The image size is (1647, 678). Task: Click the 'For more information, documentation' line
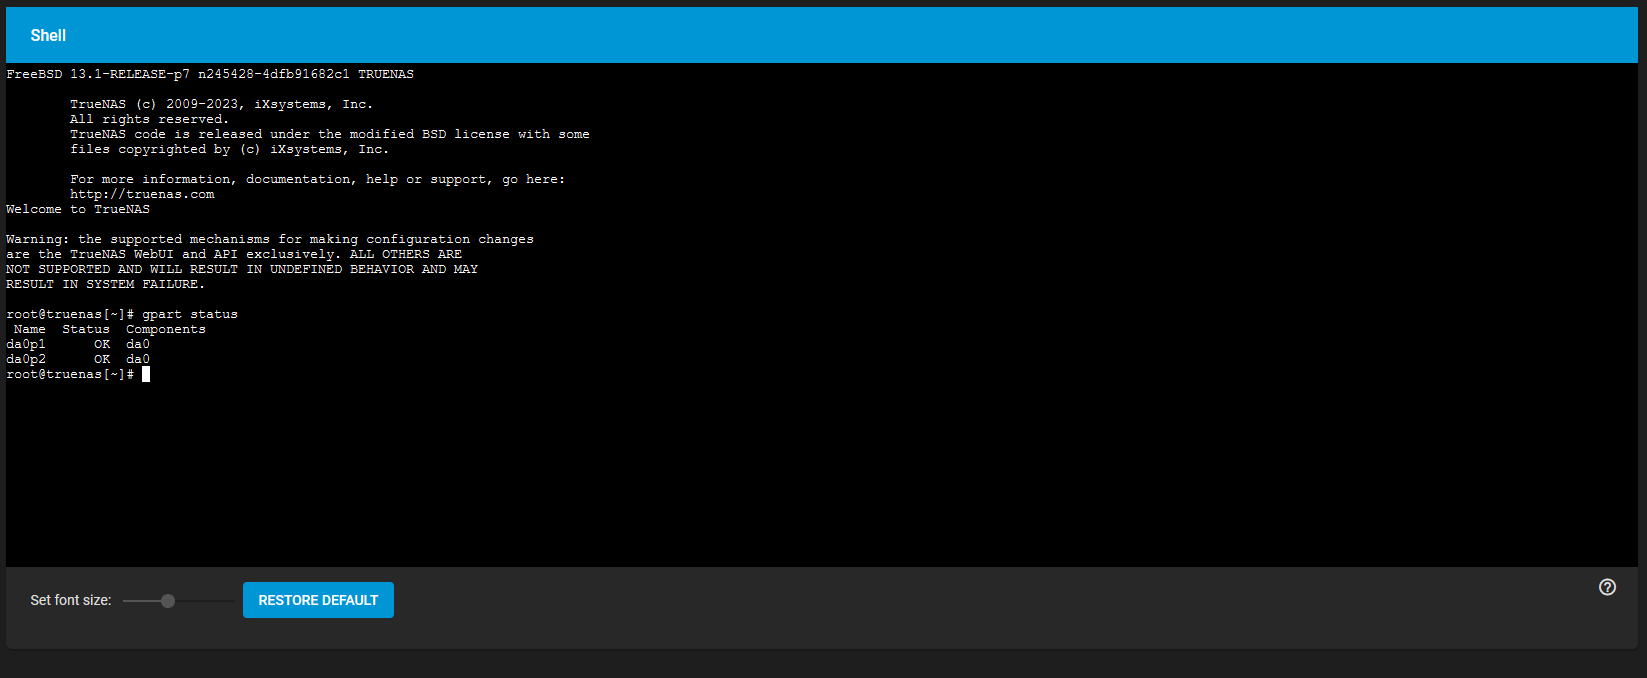click(x=318, y=179)
